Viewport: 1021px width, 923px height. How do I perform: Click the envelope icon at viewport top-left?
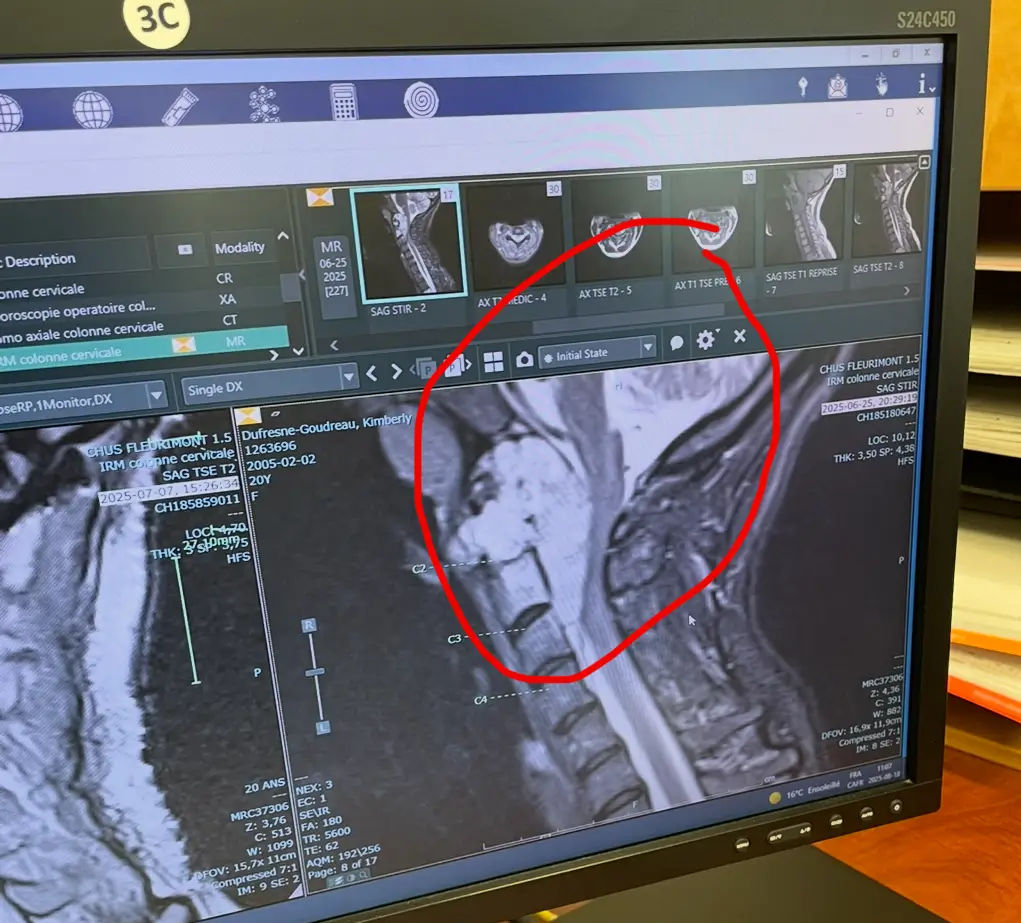tap(248, 417)
